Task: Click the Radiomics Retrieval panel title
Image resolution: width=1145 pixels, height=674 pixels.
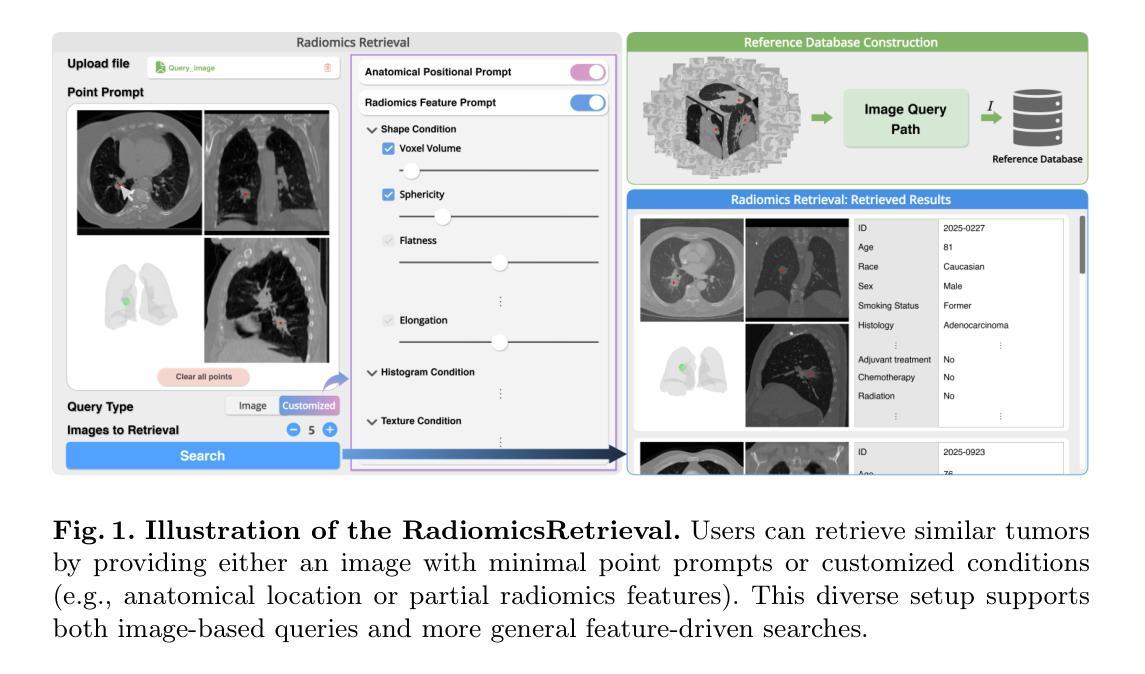Action: (353, 42)
